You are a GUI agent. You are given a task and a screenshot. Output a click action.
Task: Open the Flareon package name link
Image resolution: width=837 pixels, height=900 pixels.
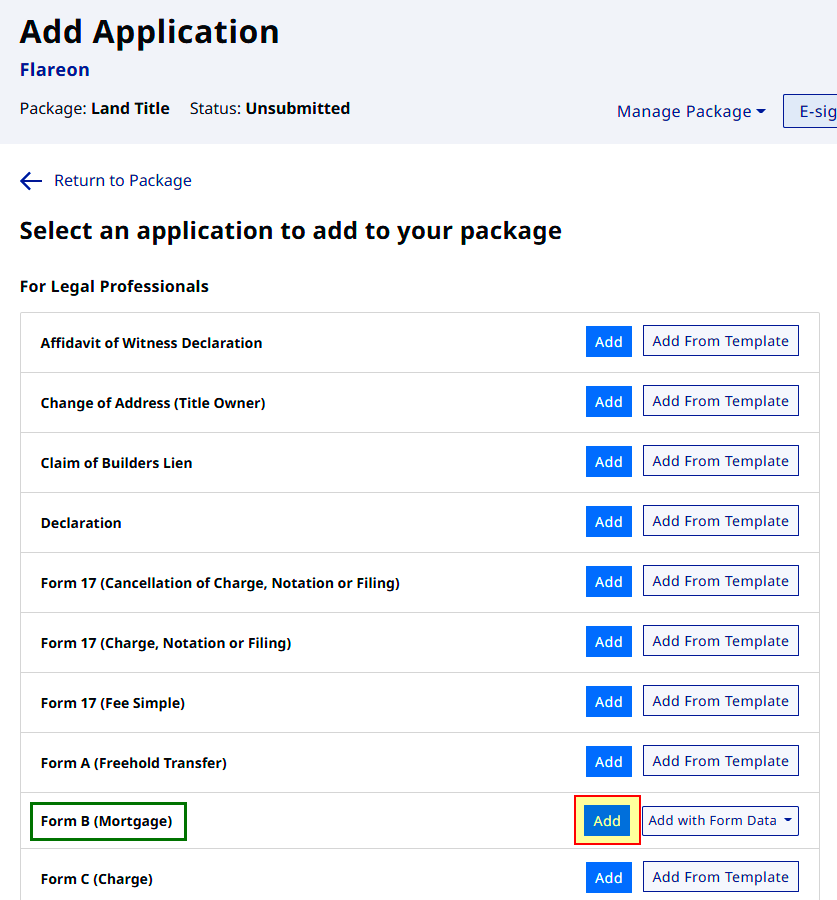(x=55, y=69)
